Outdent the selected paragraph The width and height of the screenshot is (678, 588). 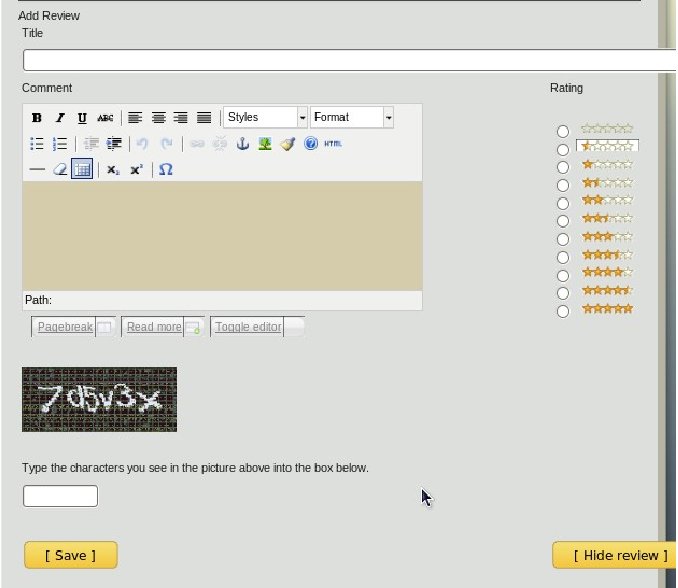point(91,144)
